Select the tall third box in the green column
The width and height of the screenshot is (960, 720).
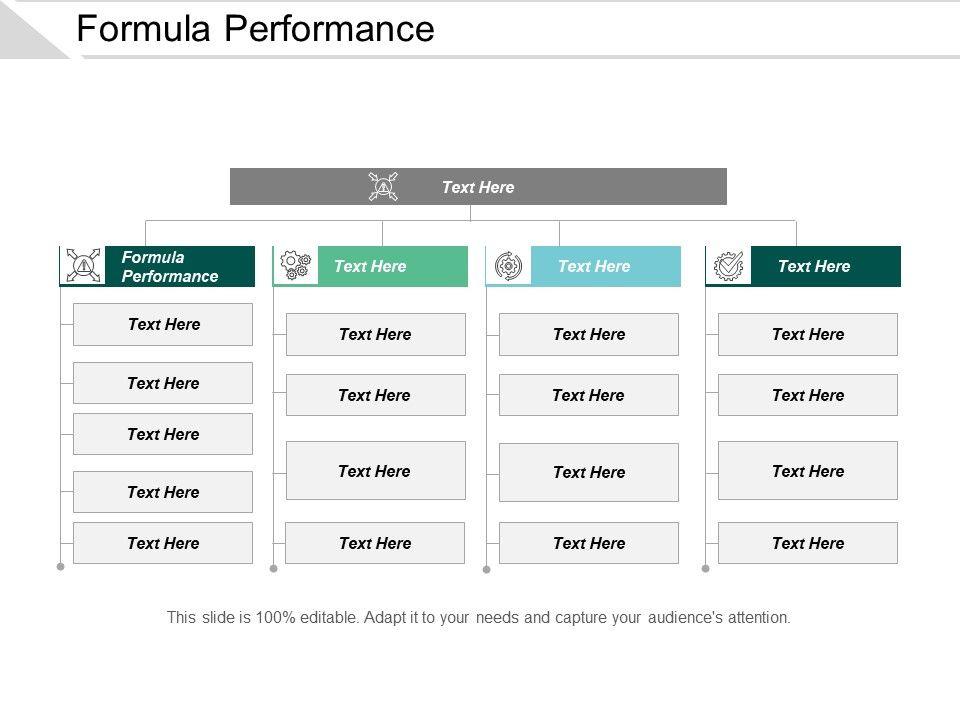point(375,470)
